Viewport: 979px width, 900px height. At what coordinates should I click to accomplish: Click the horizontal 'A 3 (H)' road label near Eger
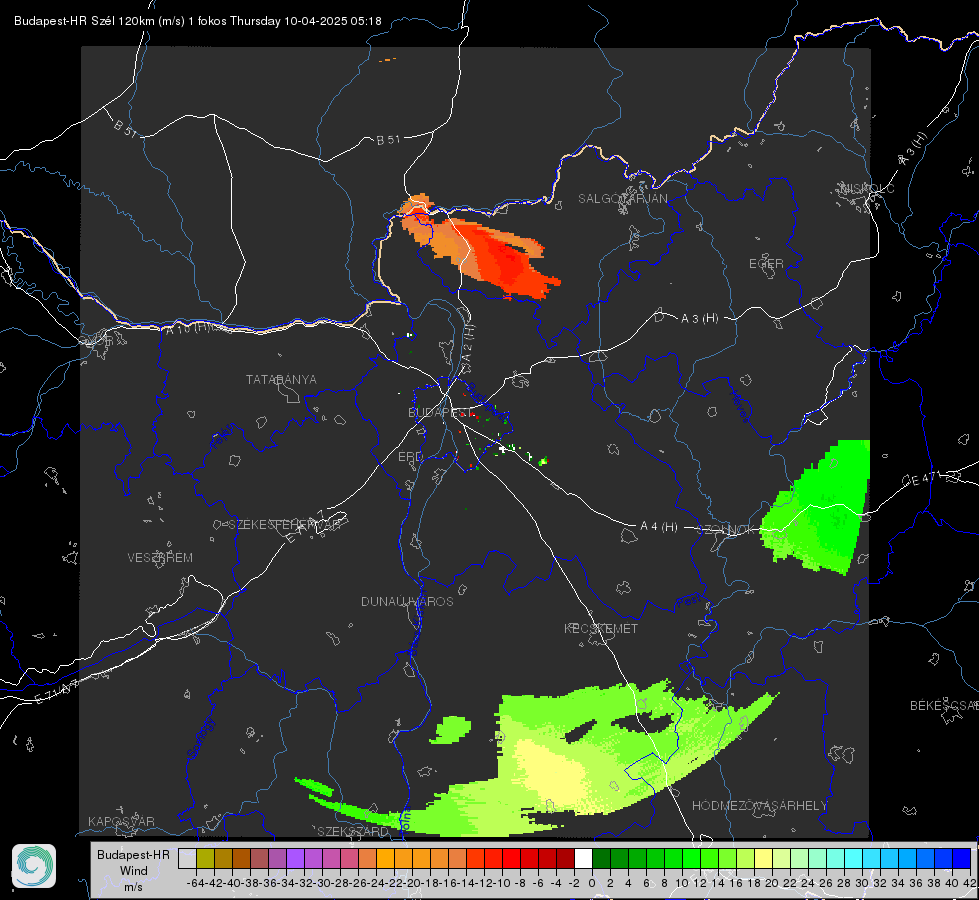[699, 319]
